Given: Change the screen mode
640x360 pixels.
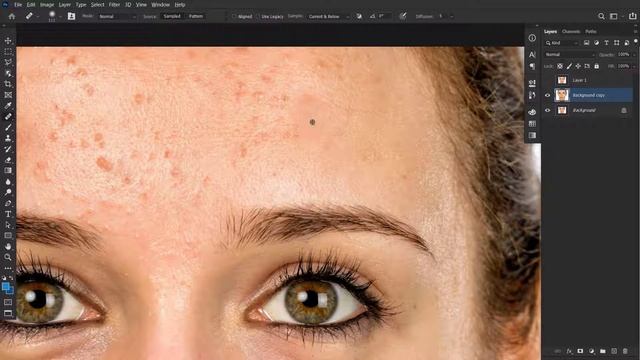Looking at the screenshot, I should point(8,313).
